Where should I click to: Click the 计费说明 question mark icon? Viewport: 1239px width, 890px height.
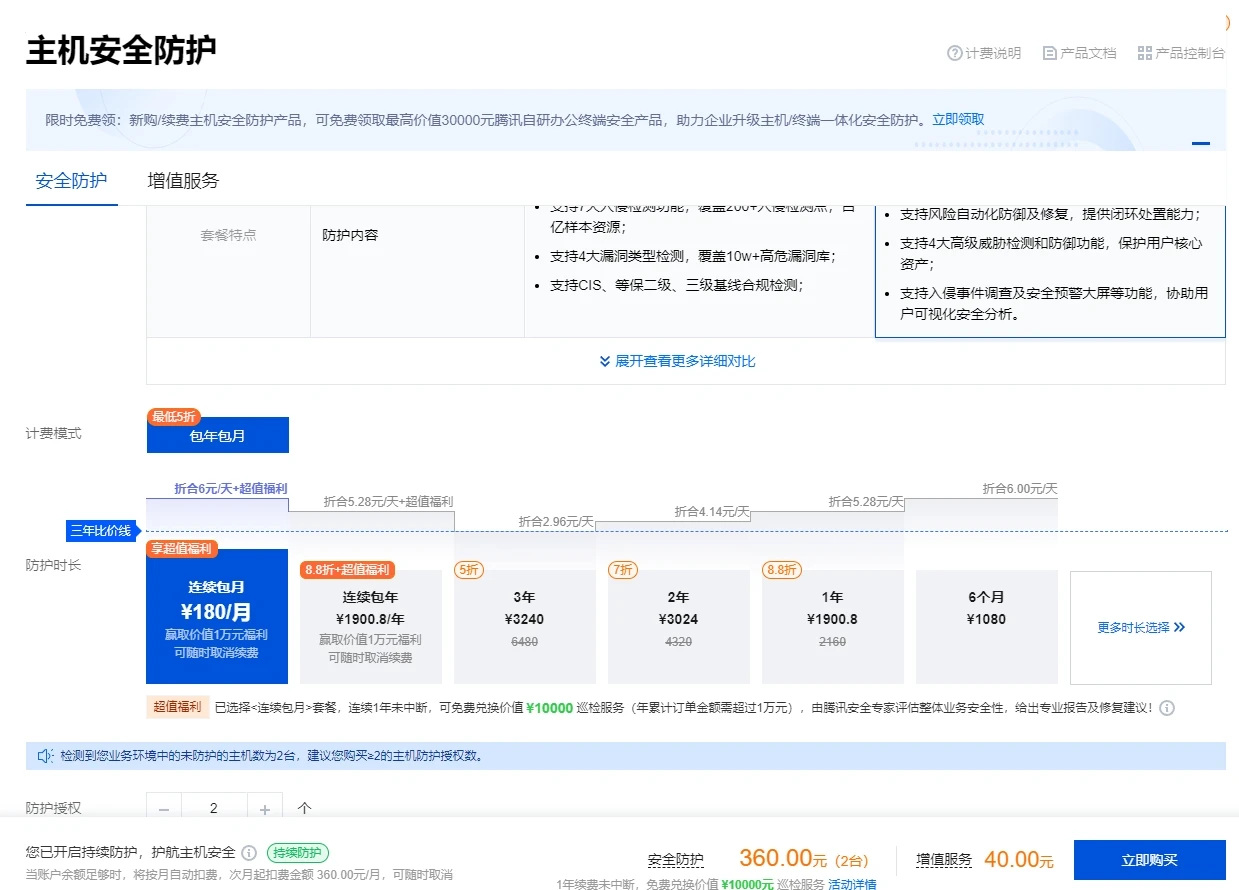tap(954, 53)
